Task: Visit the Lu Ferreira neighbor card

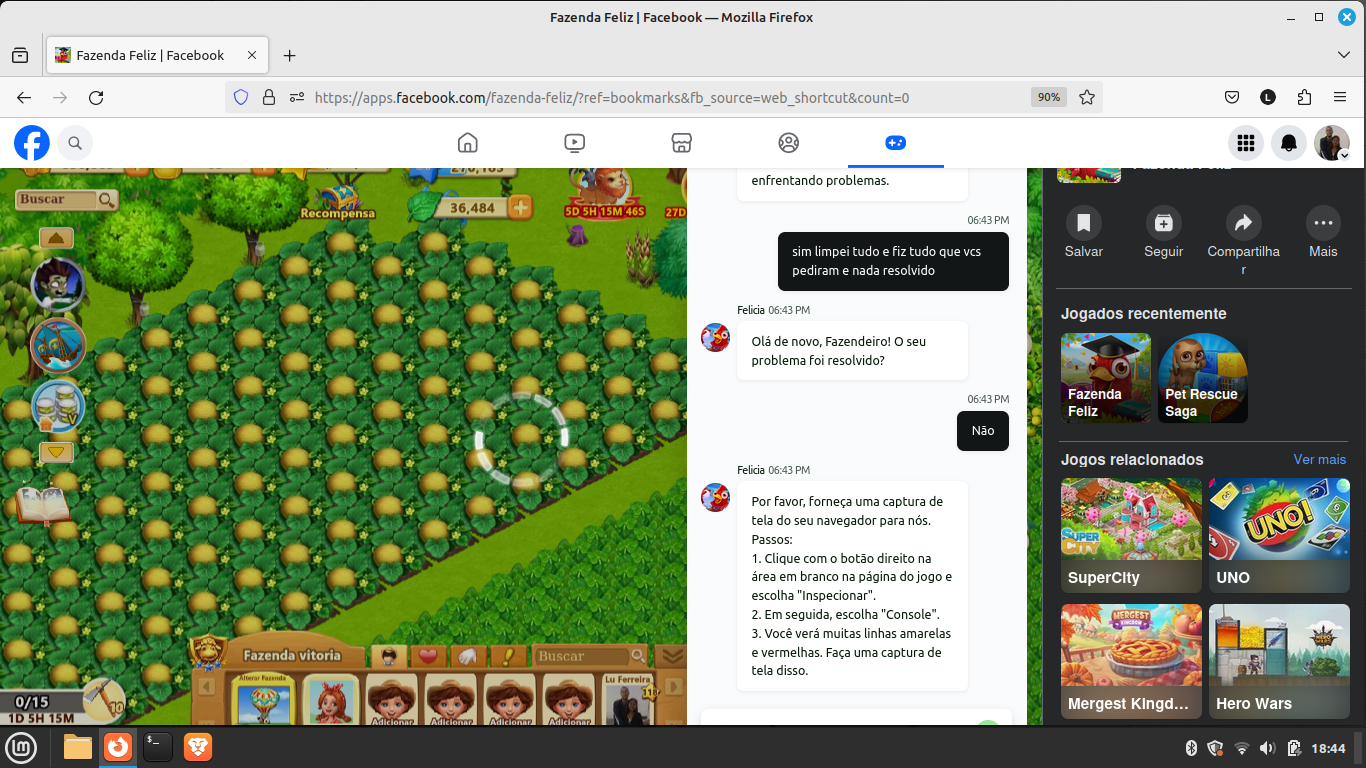Action: (x=628, y=700)
